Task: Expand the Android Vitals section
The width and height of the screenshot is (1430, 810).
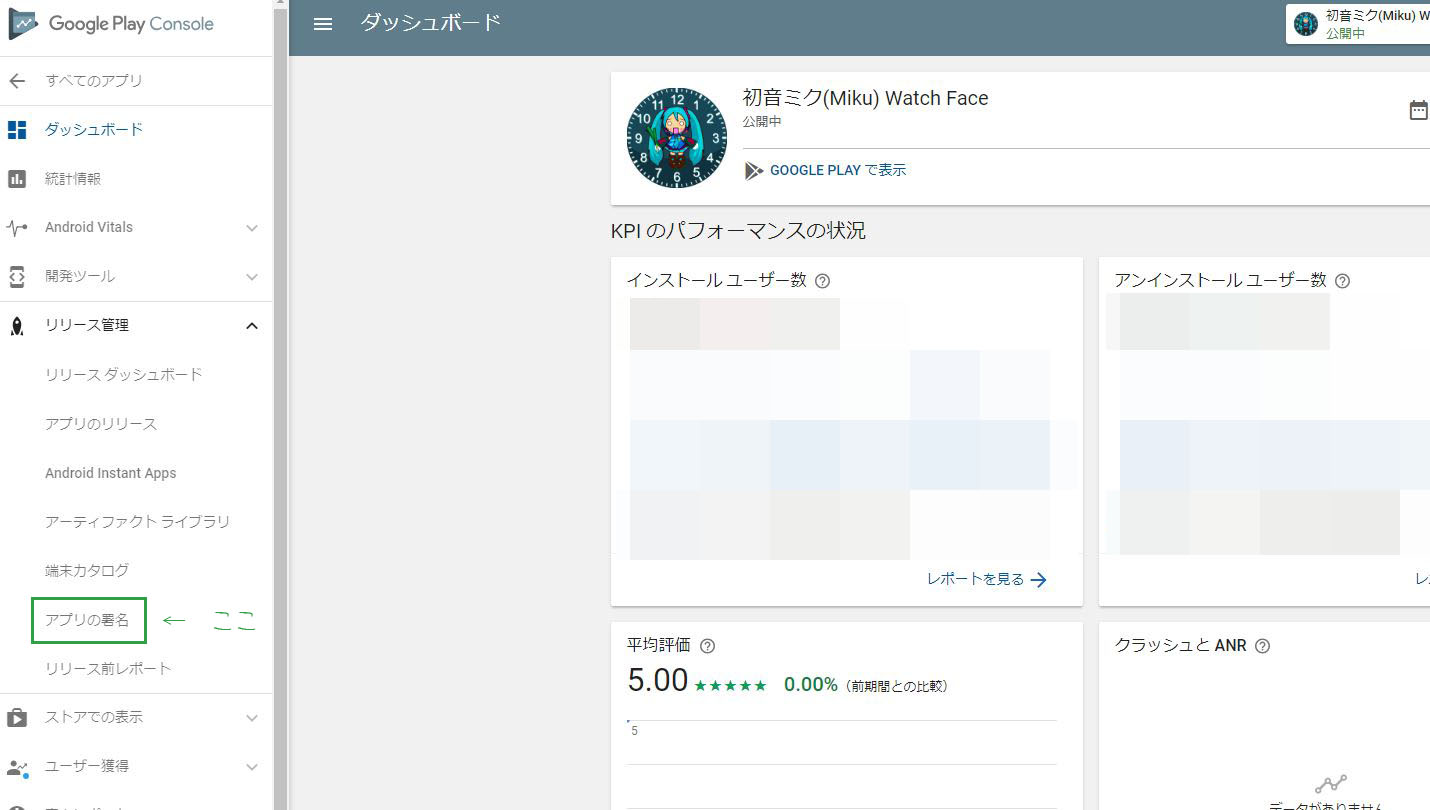Action: (251, 228)
